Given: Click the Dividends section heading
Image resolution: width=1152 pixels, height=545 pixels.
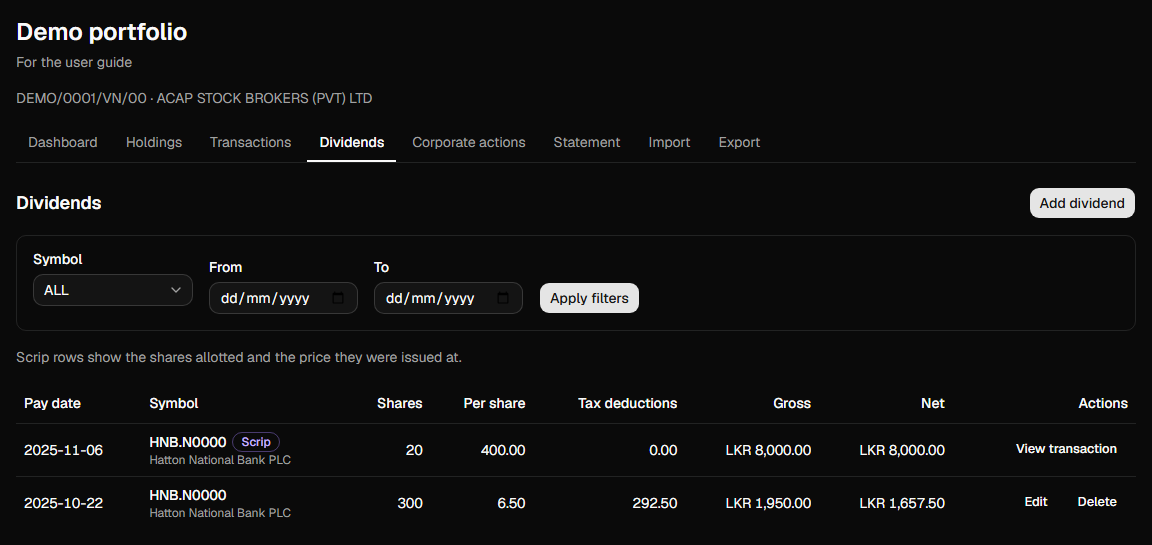Looking at the screenshot, I should pos(59,203).
